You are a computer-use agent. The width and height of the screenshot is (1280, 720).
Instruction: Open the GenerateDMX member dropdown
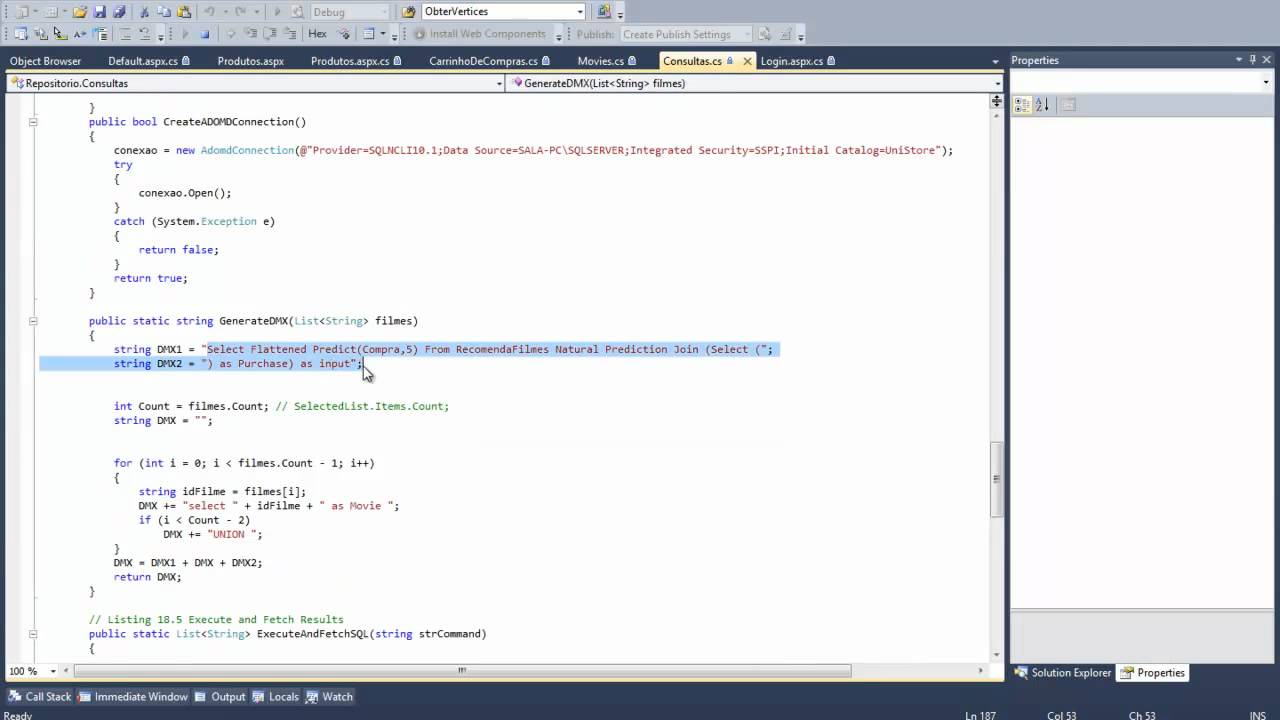point(997,83)
